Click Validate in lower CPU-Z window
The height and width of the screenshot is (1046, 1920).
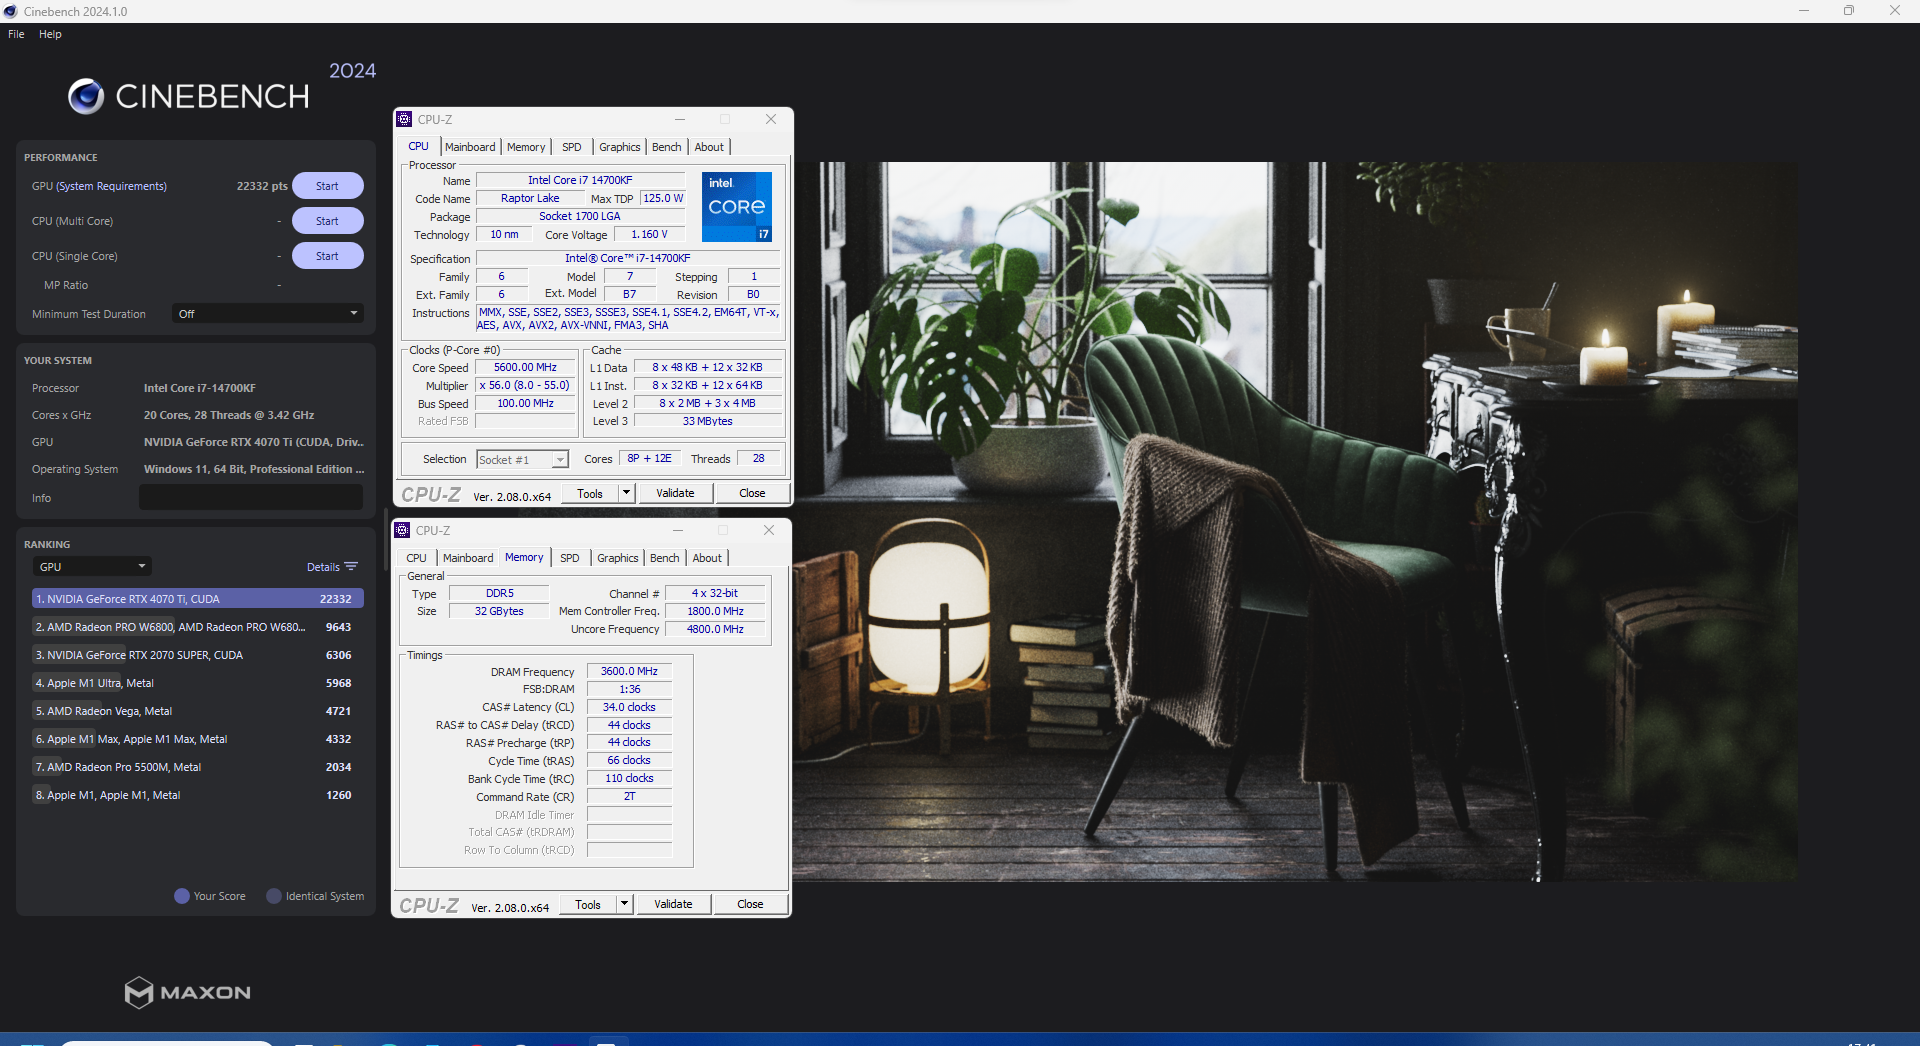(x=673, y=904)
